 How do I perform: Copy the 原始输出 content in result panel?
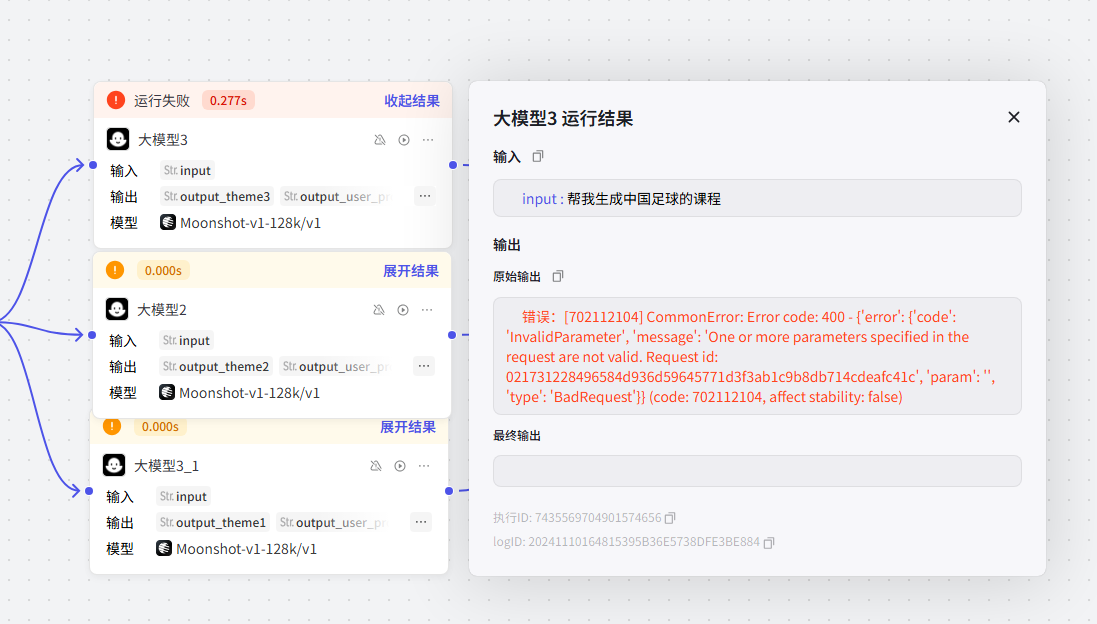[558, 276]
